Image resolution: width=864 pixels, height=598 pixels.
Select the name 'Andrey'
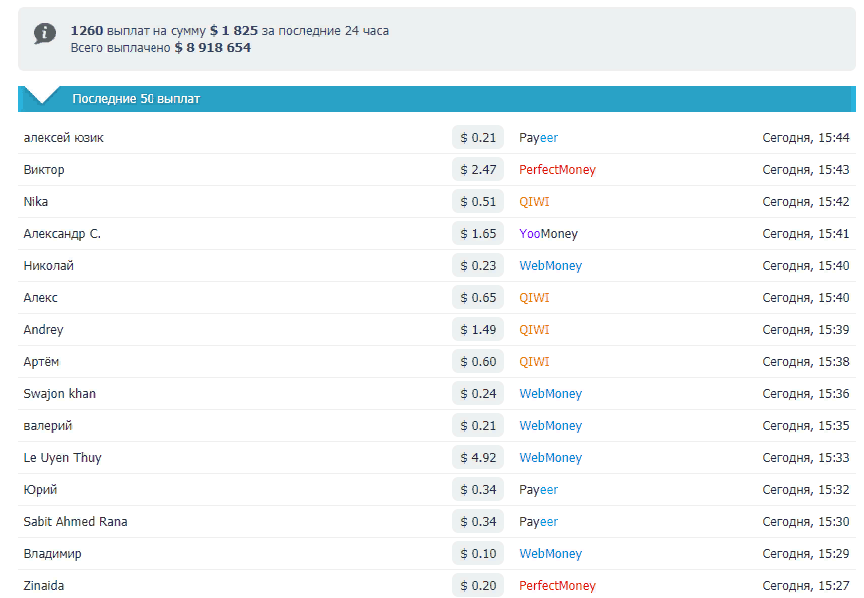tap(44, 330)
